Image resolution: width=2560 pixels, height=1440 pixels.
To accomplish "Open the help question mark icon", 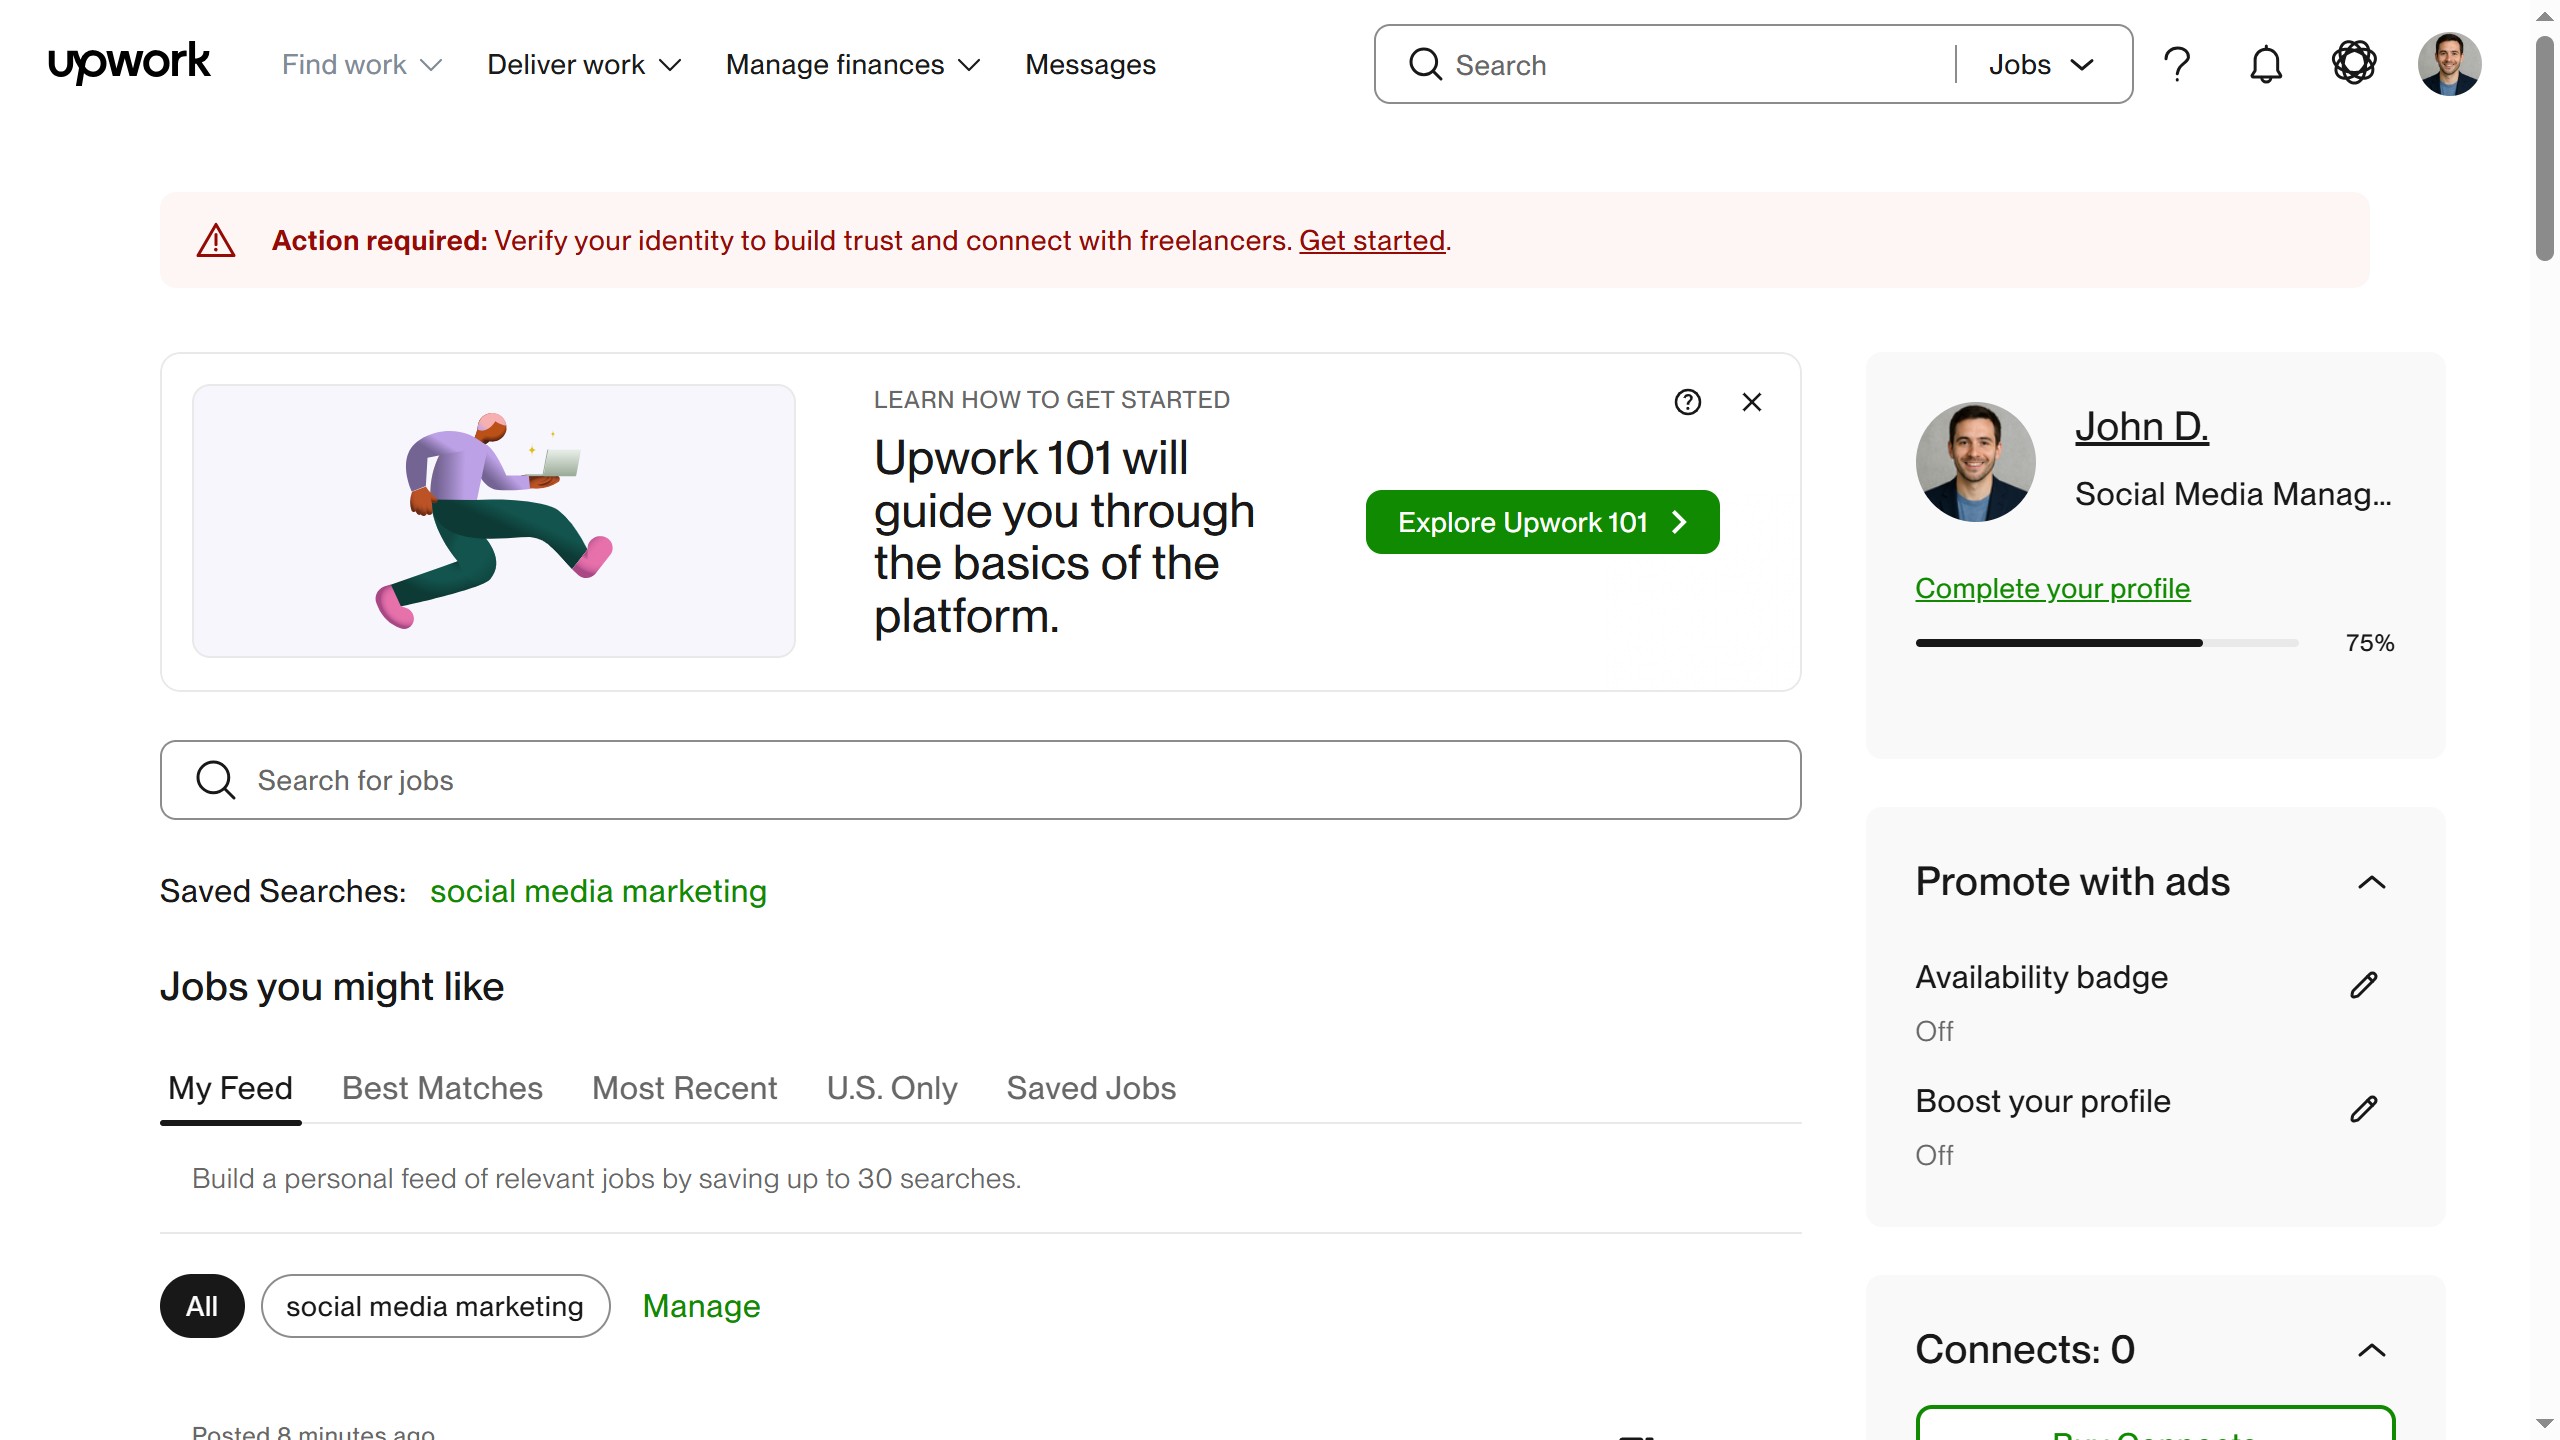I will coord(2177,63).
